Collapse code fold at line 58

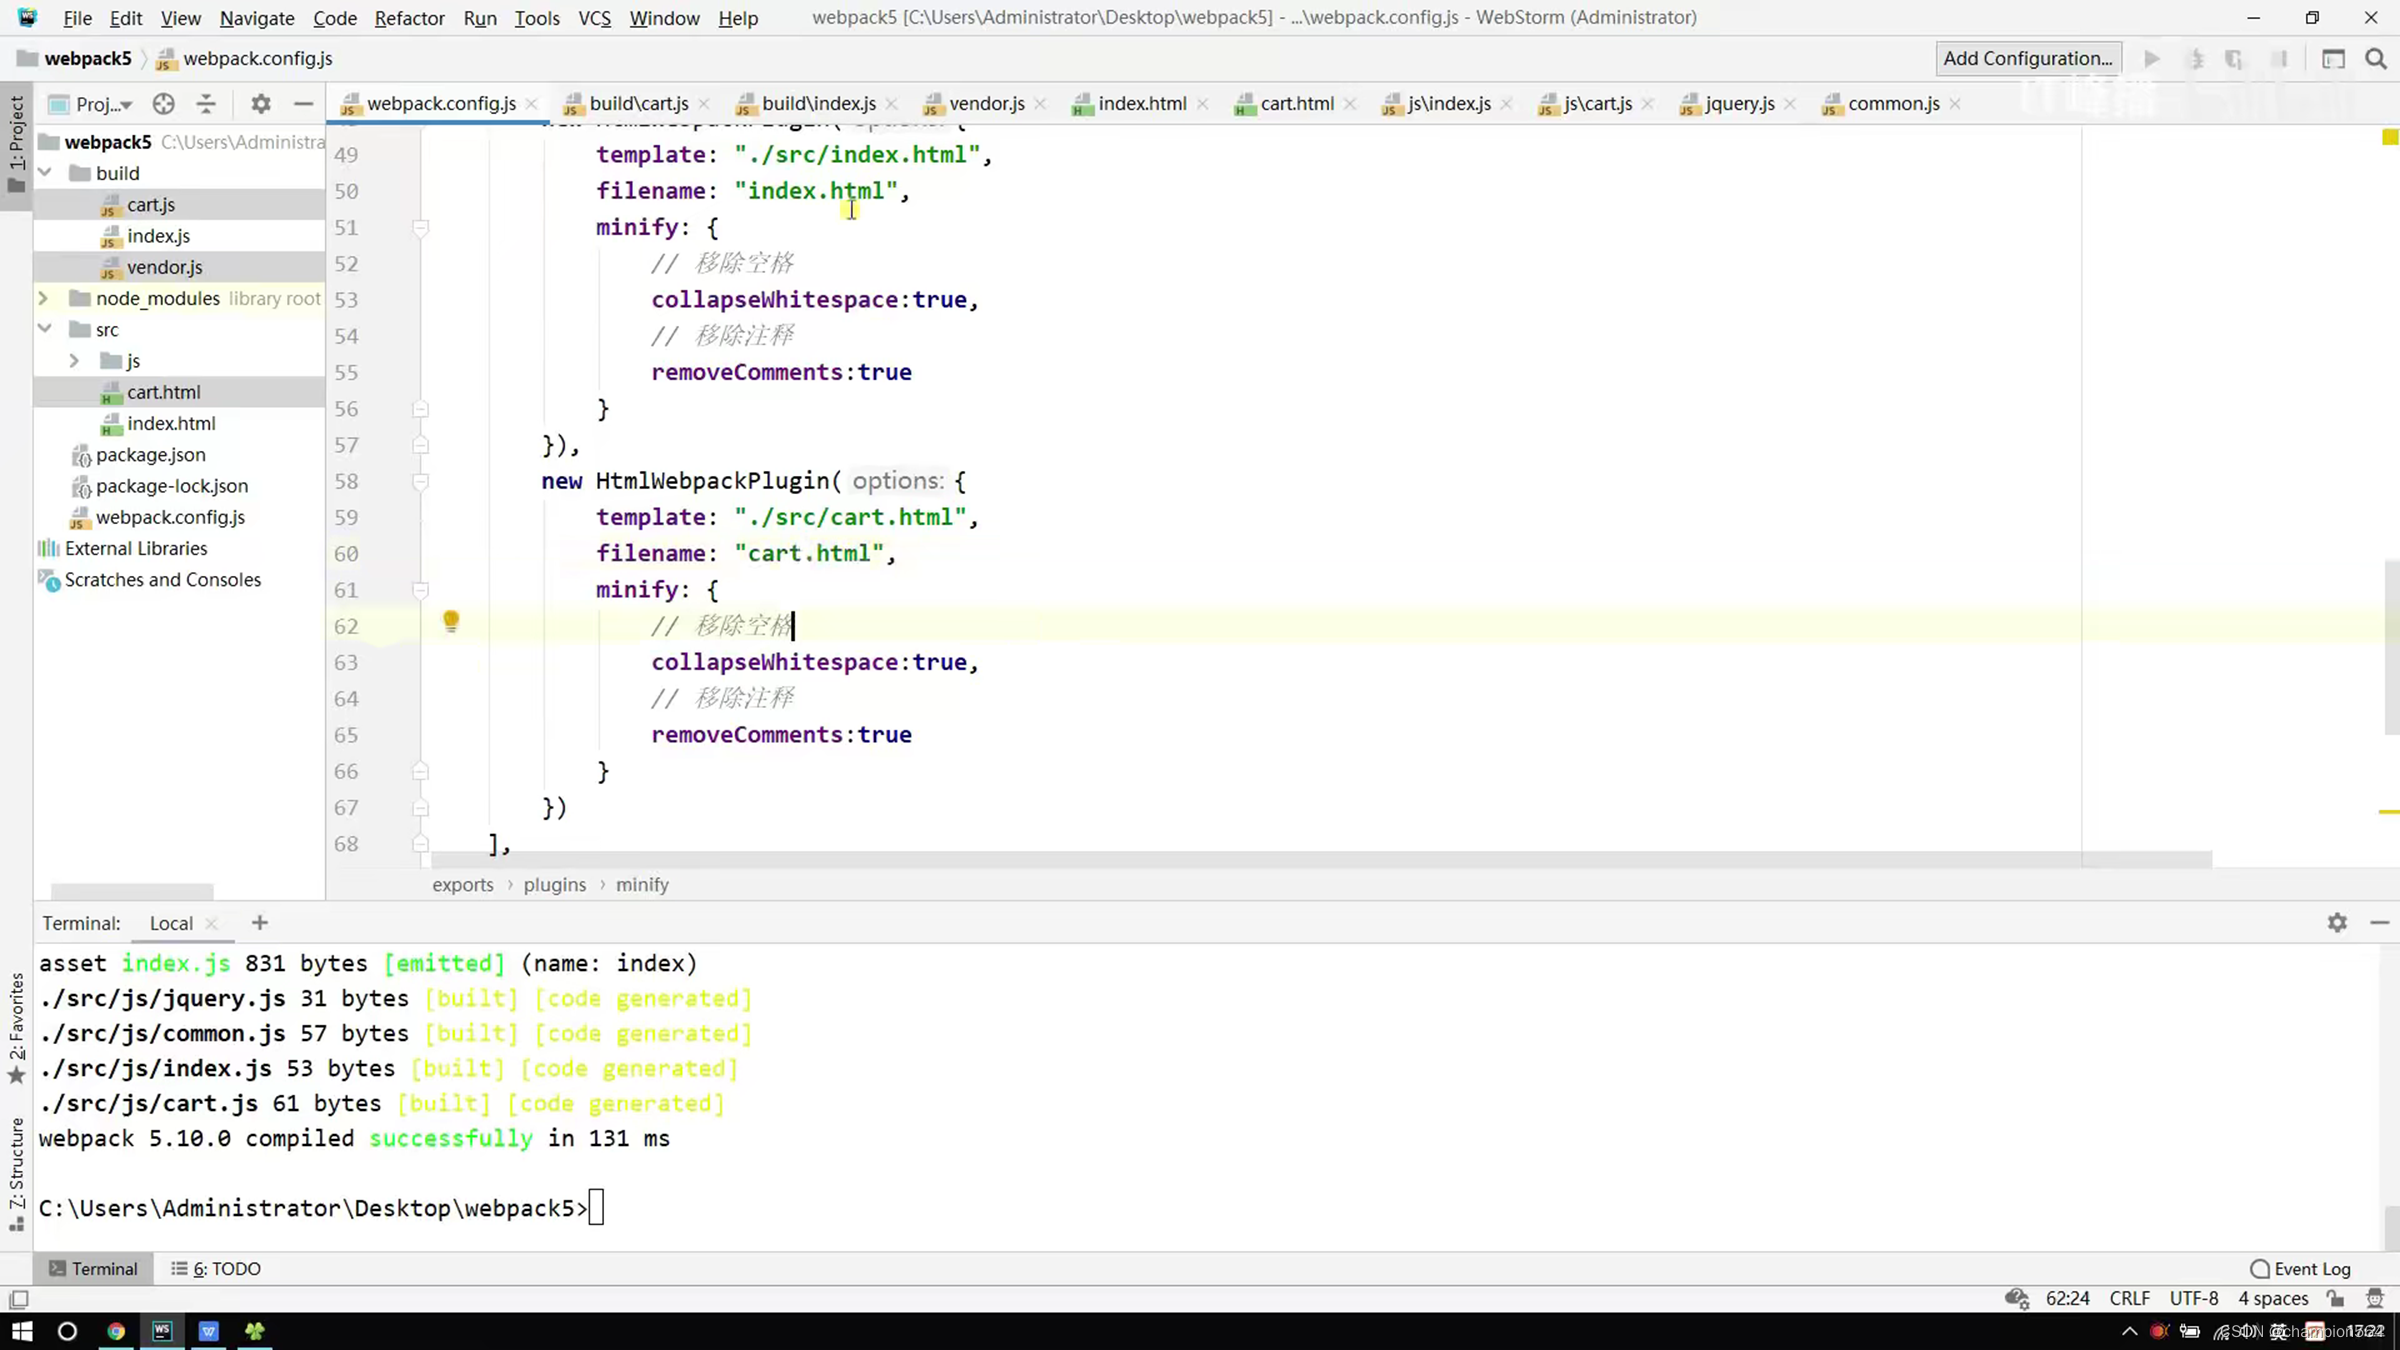point(421,482)
